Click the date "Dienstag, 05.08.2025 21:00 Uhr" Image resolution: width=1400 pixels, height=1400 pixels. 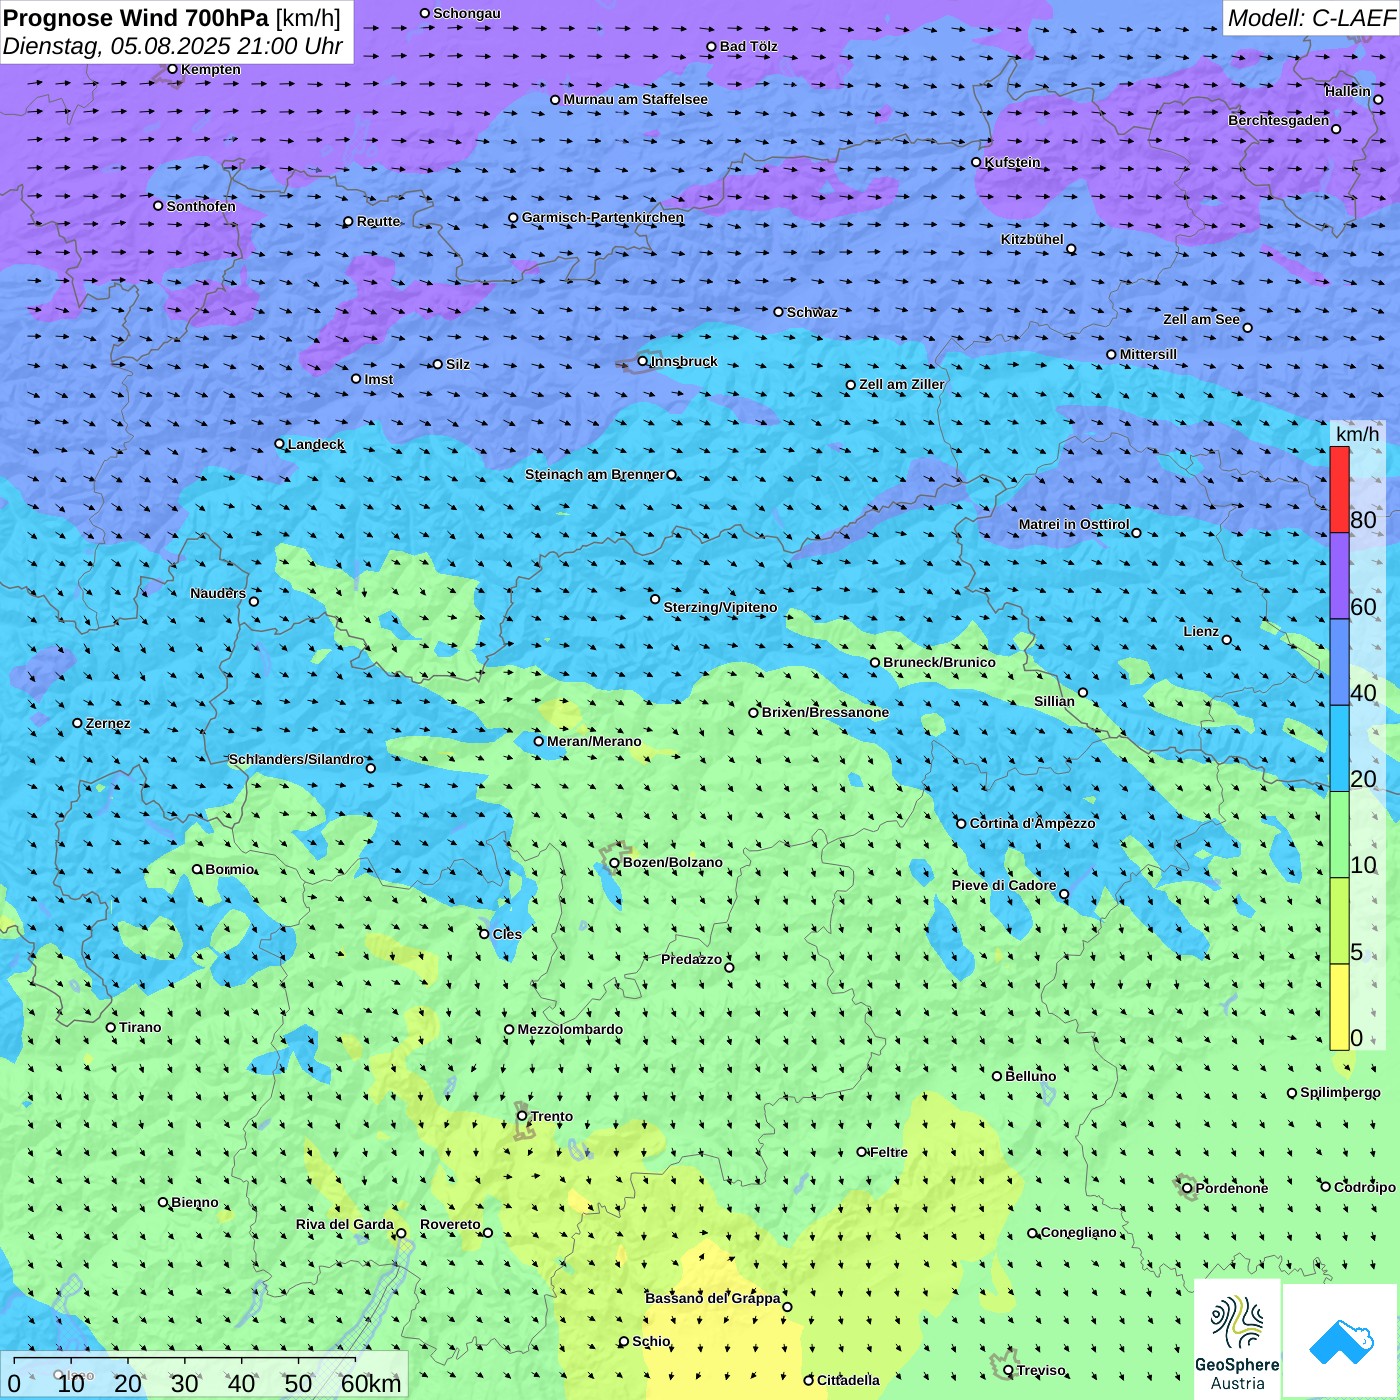pyautogui.click(x=173, y=46)
